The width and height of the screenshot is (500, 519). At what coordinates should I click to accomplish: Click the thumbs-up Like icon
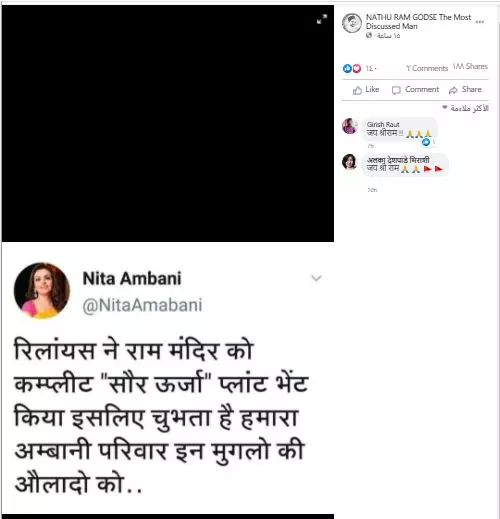[357, 90]
